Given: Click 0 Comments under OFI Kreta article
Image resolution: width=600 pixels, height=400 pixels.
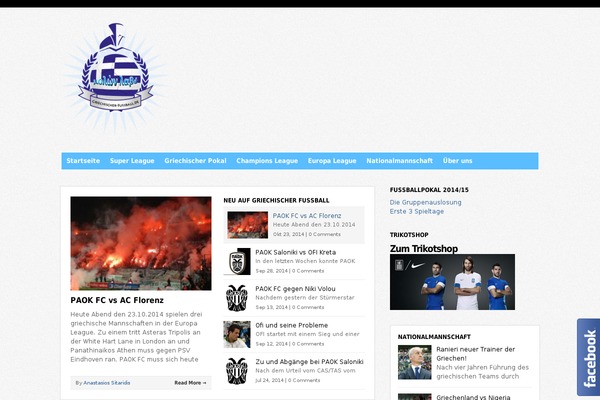Looking at the screenshot, I should [308, 271].
